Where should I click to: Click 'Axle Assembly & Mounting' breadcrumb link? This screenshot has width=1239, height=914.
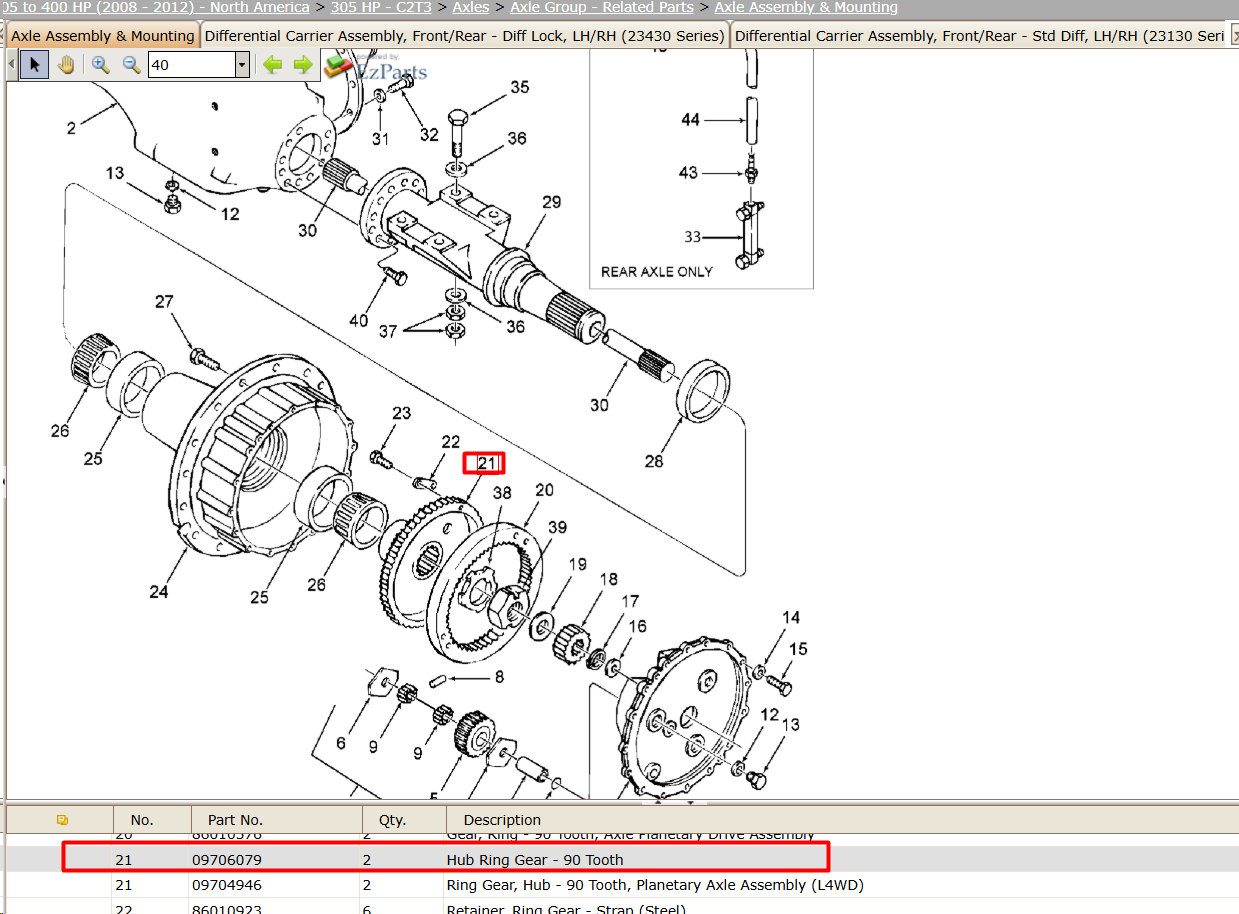[806, 7]
